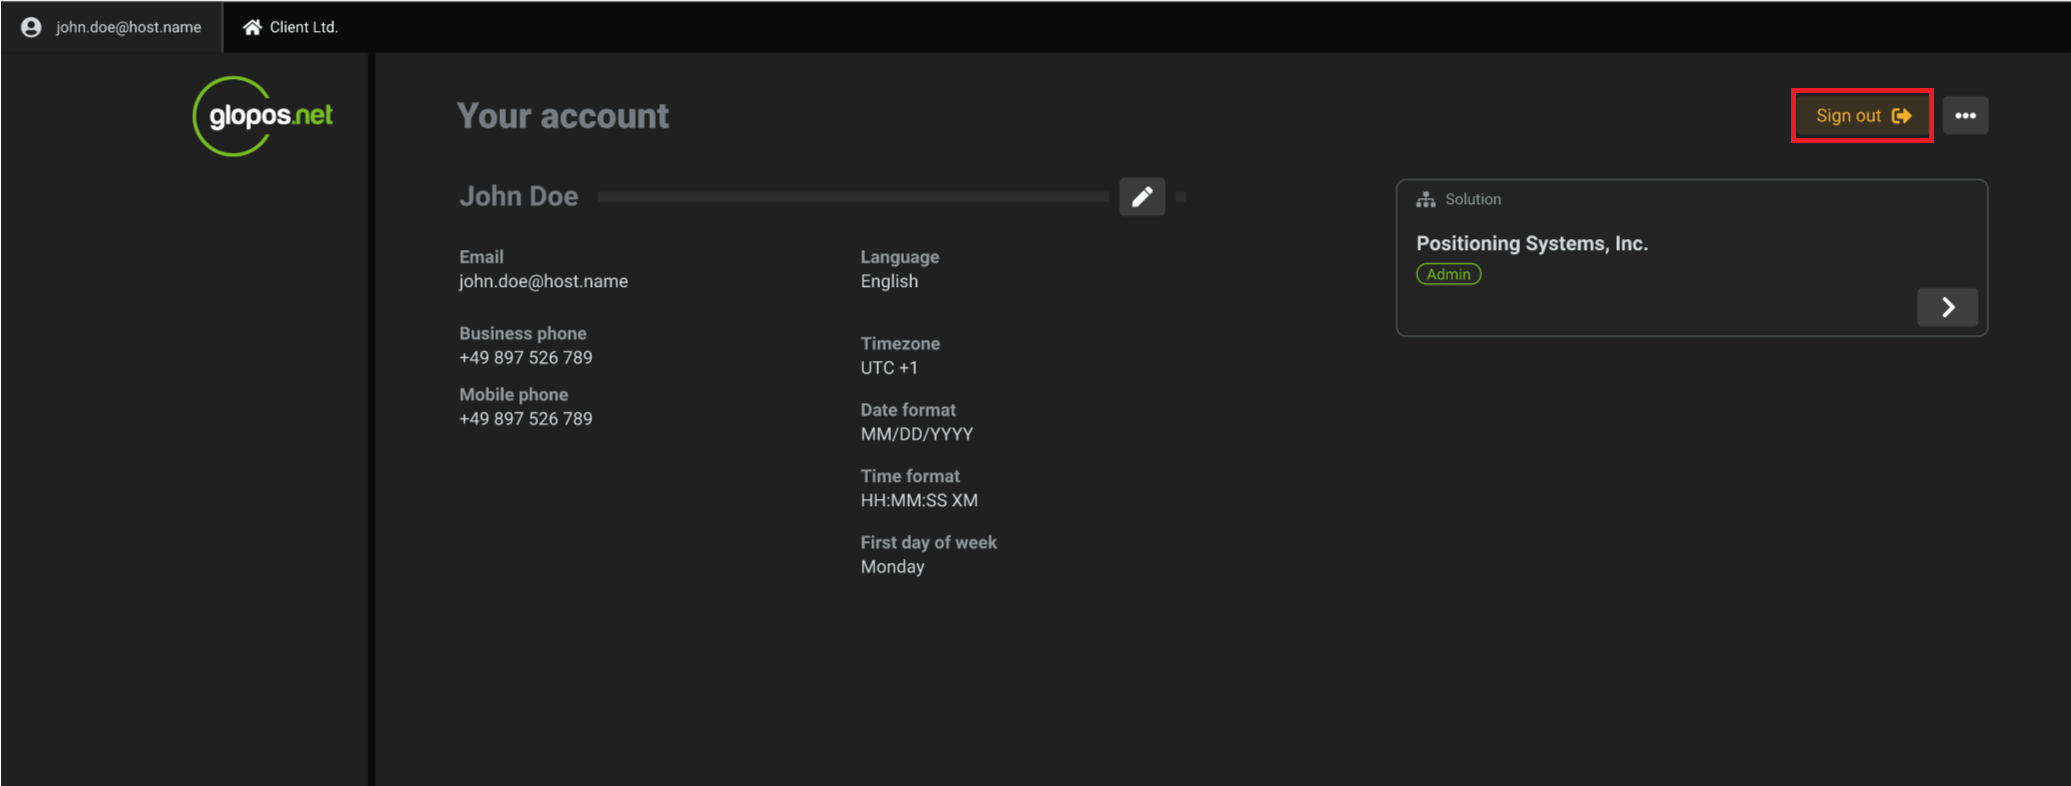Image resolution: width=2071 pixels, height=786 pixels.
Task: Click the MM/DD/YYYY date format value
Action: point(916,434)
